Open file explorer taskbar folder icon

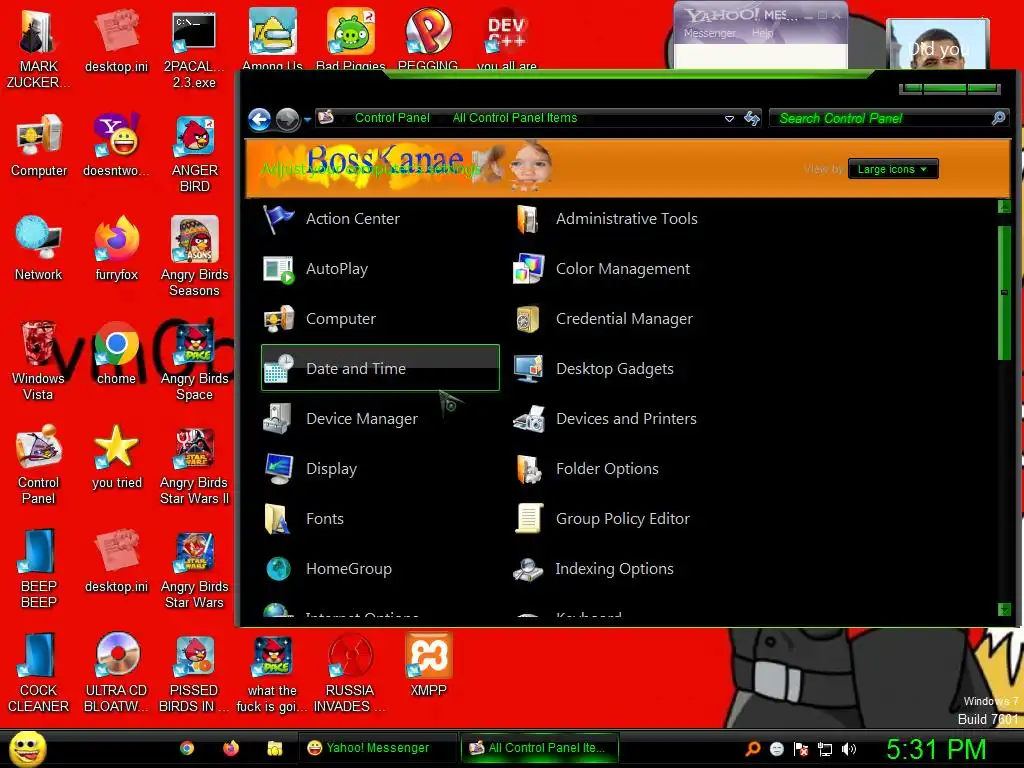pos(275,748)
